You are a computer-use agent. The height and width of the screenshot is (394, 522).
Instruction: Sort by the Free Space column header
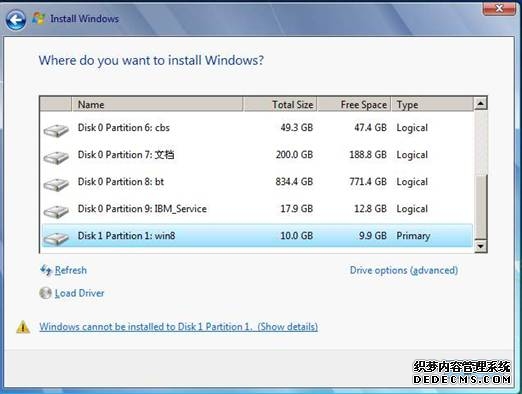coord(354,104)
